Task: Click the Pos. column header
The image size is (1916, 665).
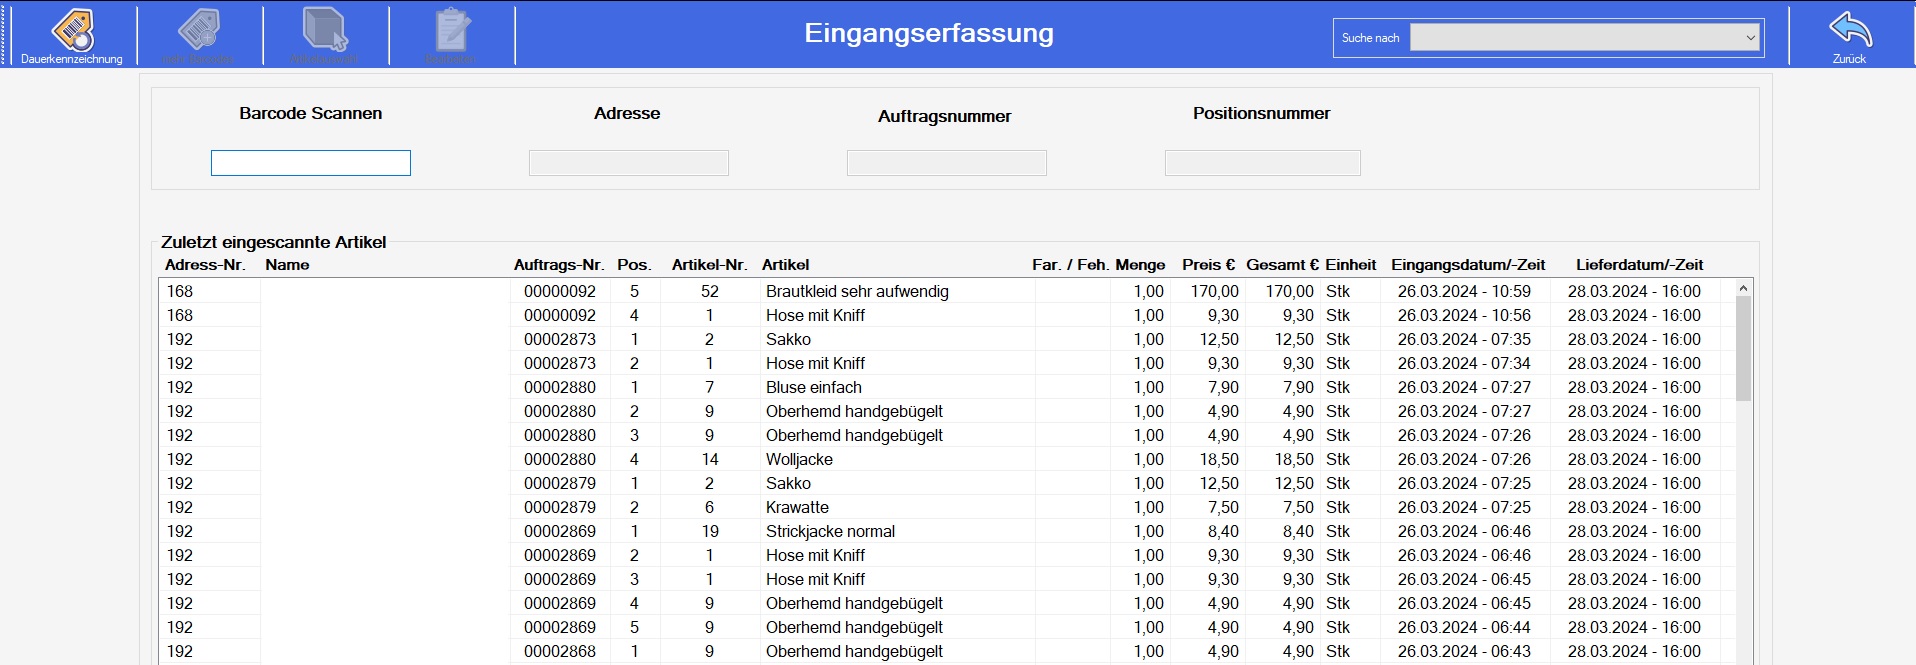Action: click(634, 265)
